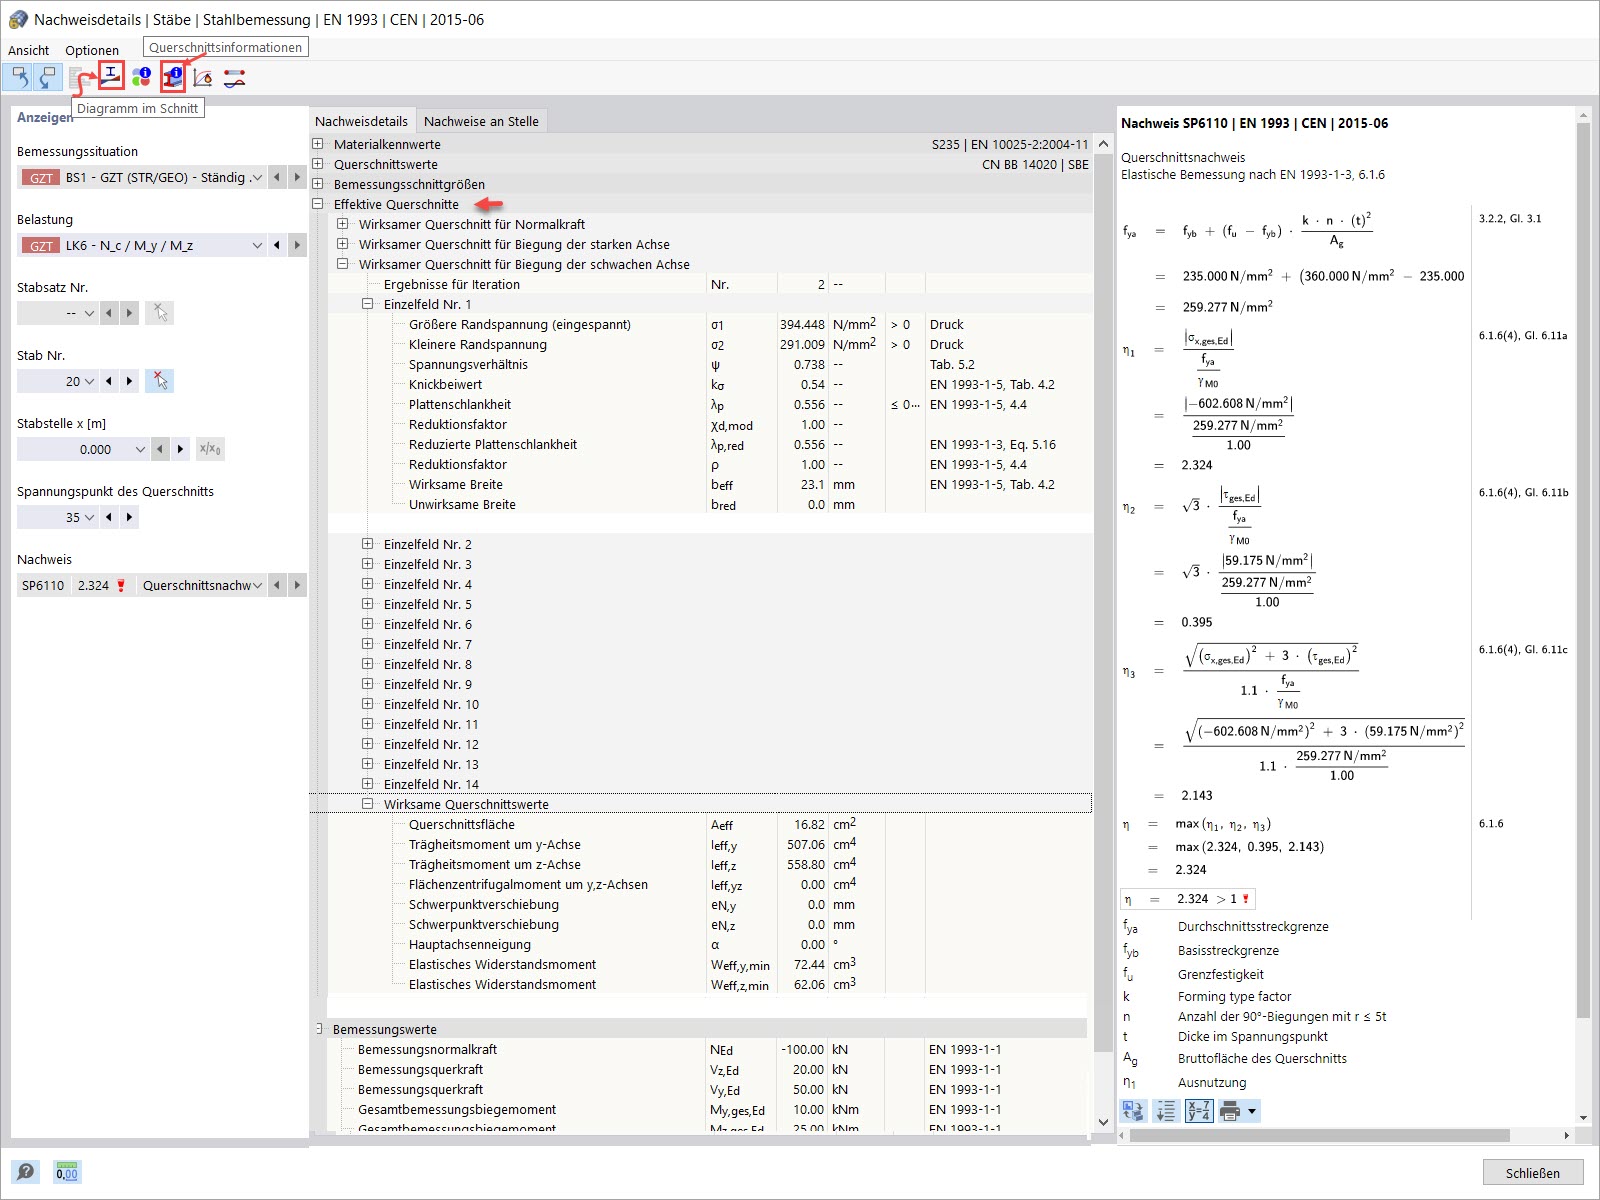The image size is (1600, 1200).
Task: Open the Belastung LK6 dropdown
Action: (256, 245)
